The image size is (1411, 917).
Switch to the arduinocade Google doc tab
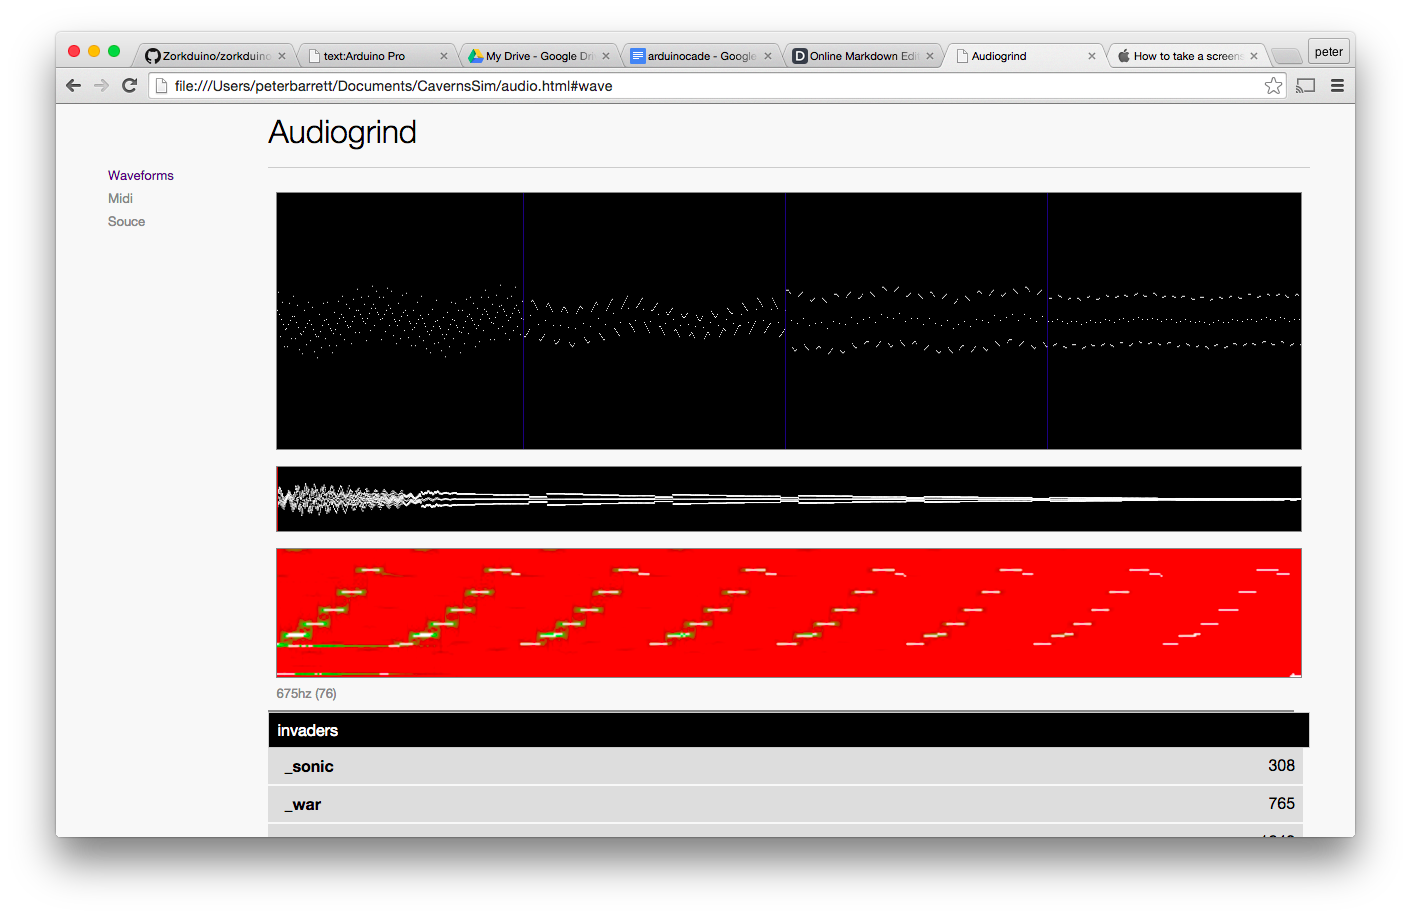pyautogui.click(x=700, y=56)
